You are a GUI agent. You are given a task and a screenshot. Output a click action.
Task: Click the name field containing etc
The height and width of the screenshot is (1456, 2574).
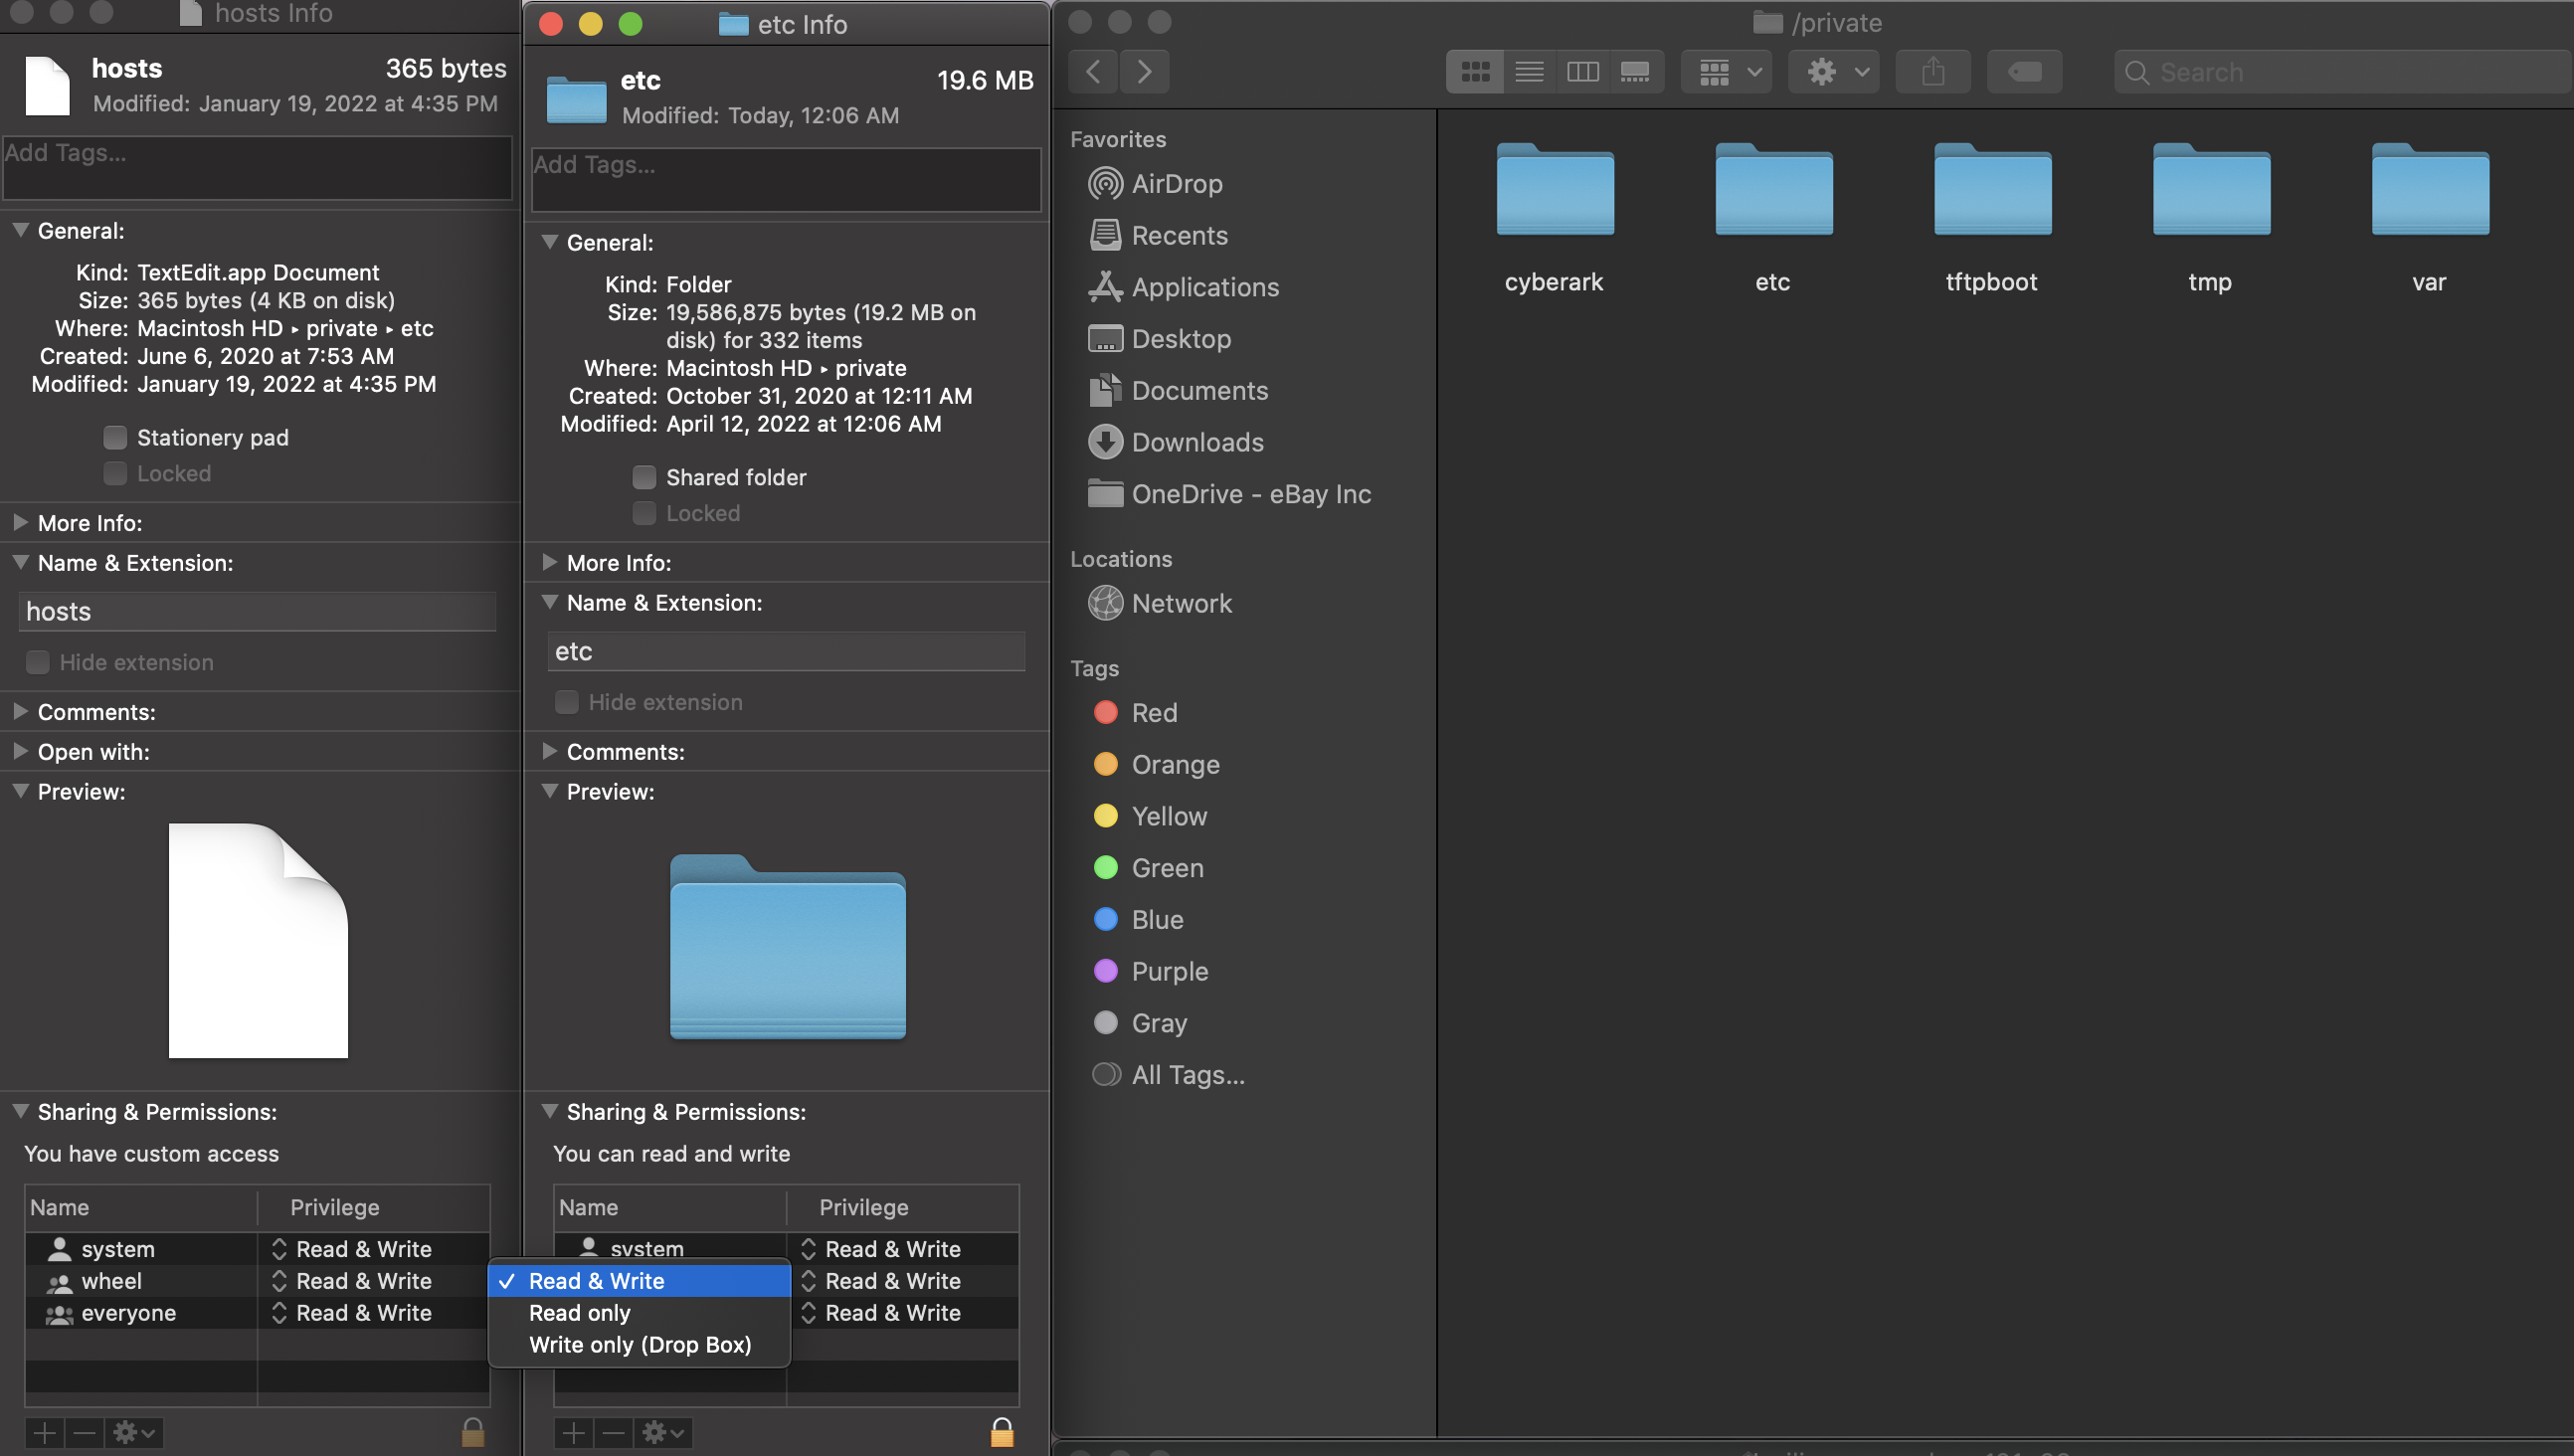point(786,652)
